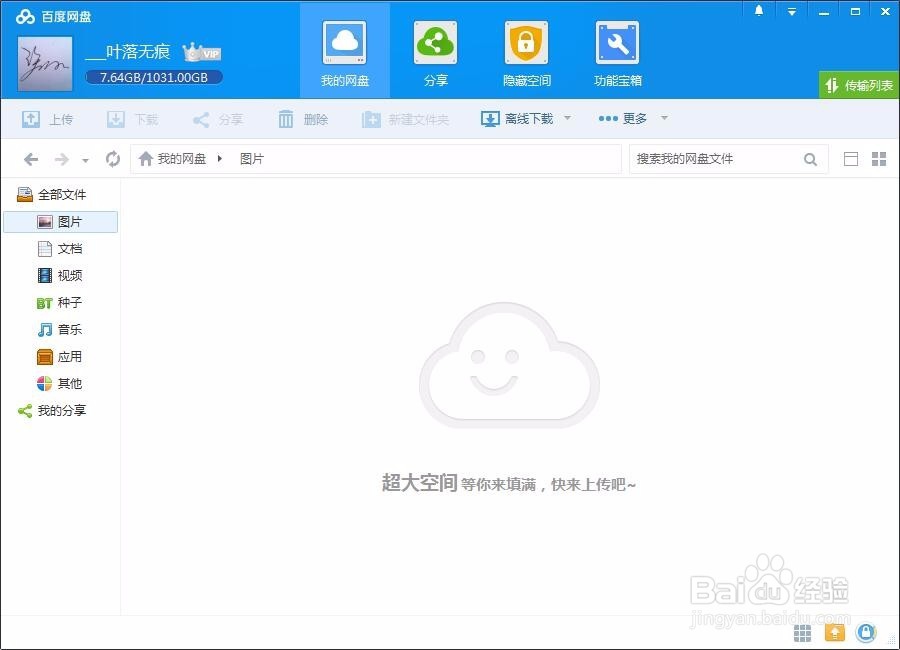The height and width of the screenshot is (650, 900).
Task: Open the 隐藏空间 (Hidden Space) feature
Action: (x=525, y=52)
